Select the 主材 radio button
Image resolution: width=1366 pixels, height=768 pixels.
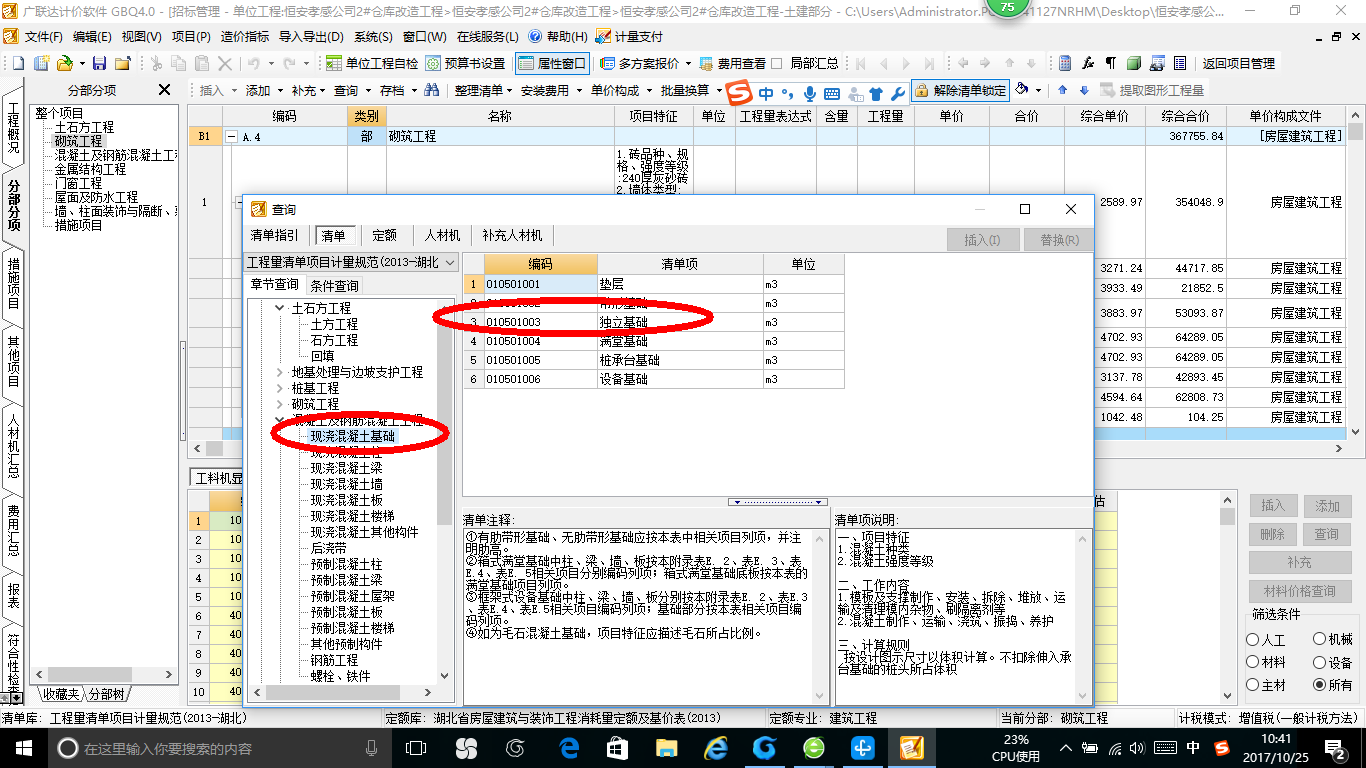point(1253,685)
